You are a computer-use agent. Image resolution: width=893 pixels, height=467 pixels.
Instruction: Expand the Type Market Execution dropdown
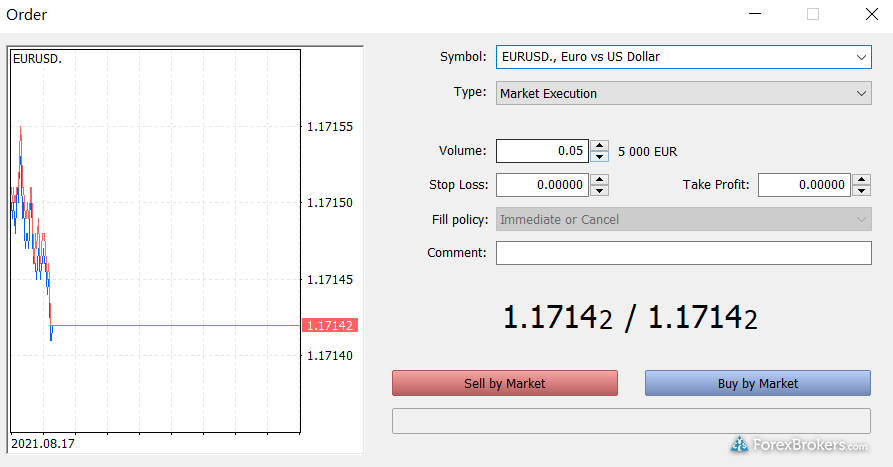(683, 93)
